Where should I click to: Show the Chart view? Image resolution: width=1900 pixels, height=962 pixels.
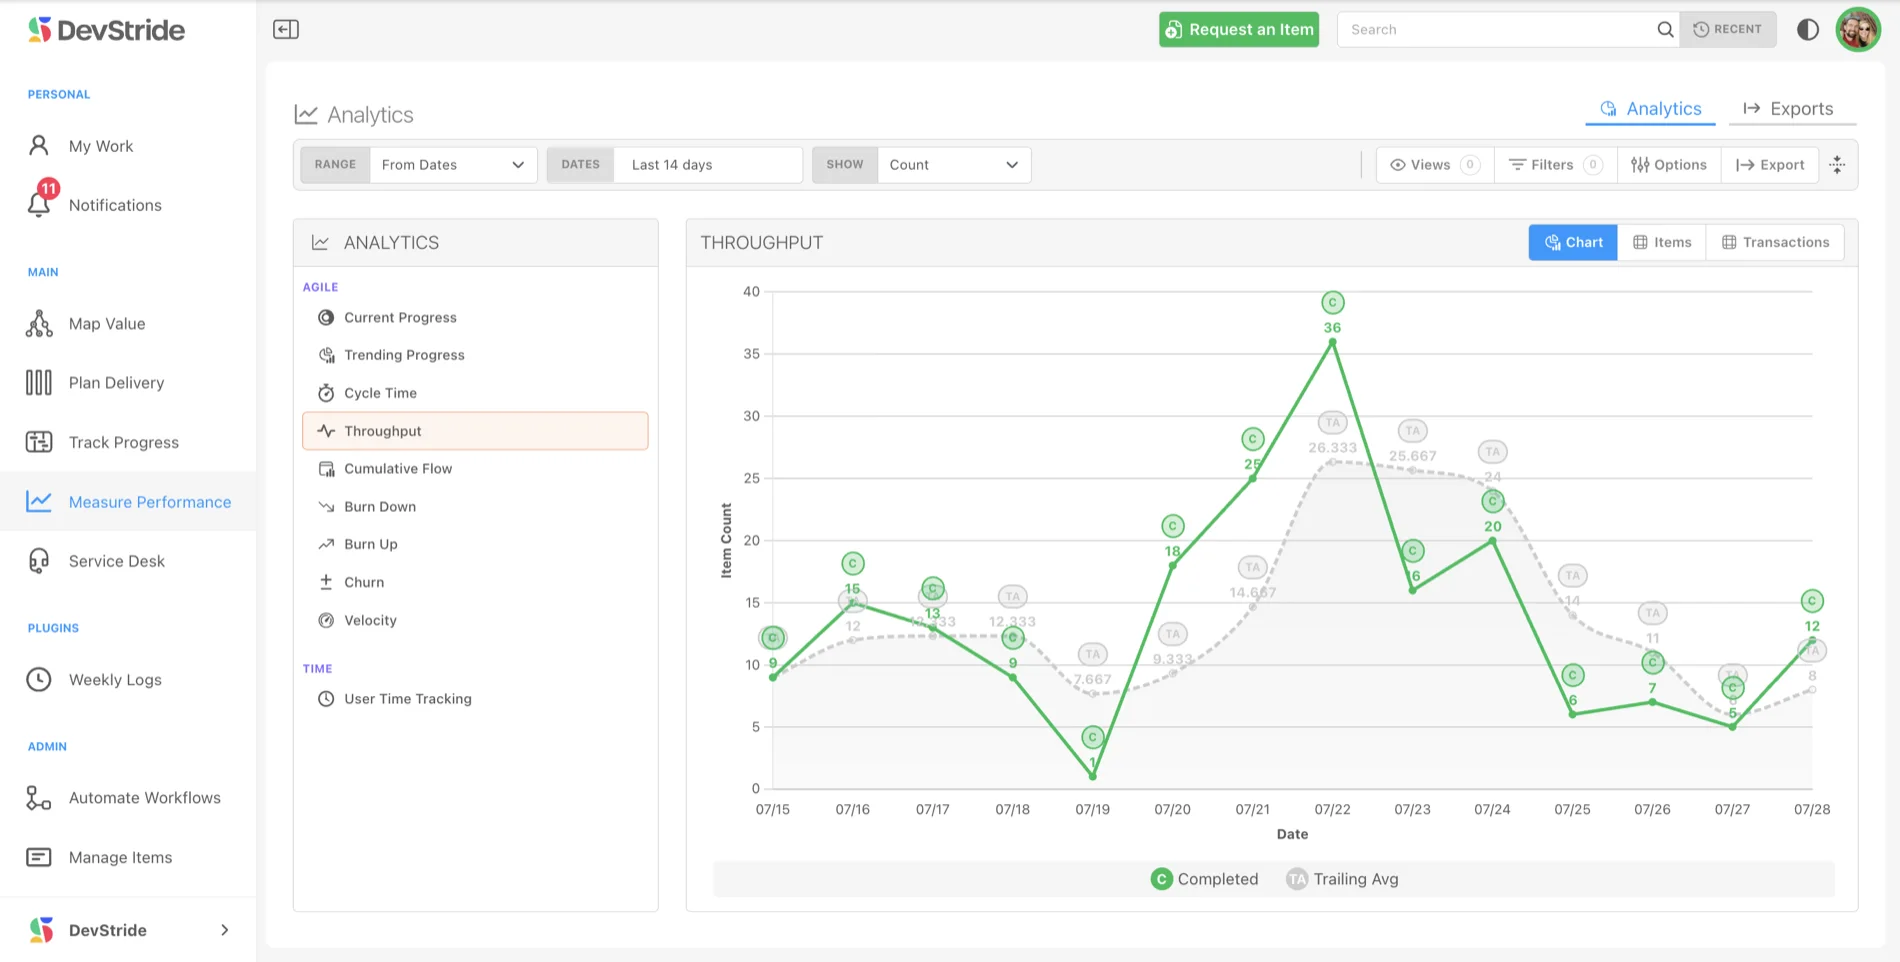click(x=1573, y=242)
